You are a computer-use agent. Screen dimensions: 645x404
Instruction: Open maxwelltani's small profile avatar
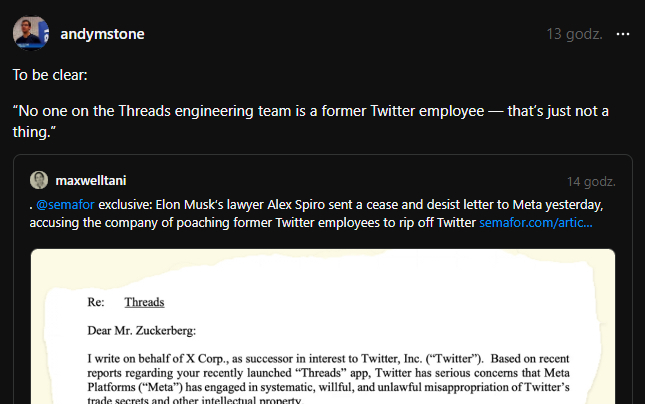point(39,181)
